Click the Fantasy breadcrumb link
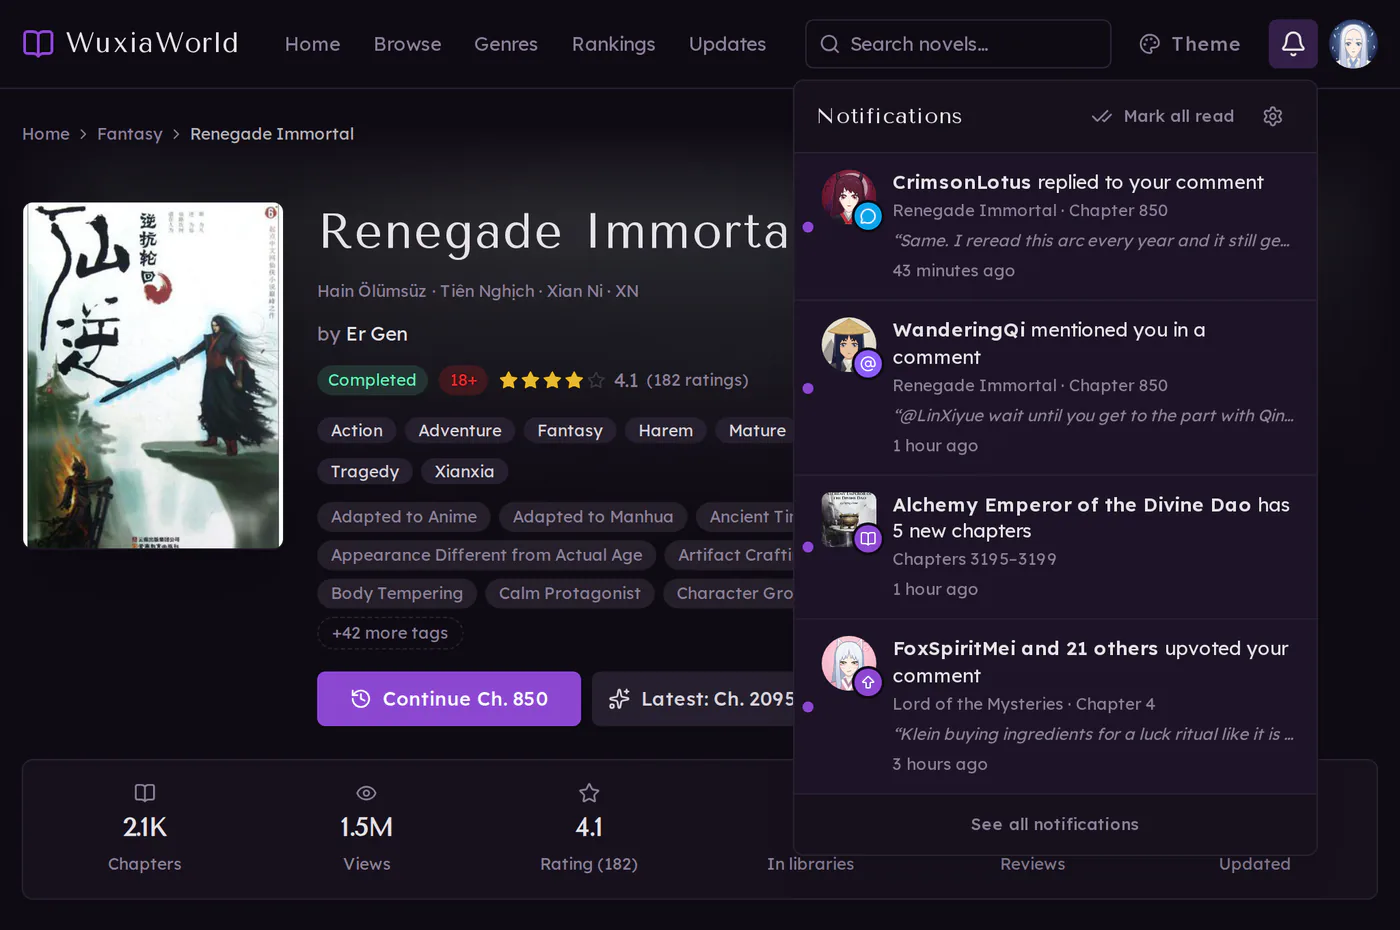 coord(130,134)
